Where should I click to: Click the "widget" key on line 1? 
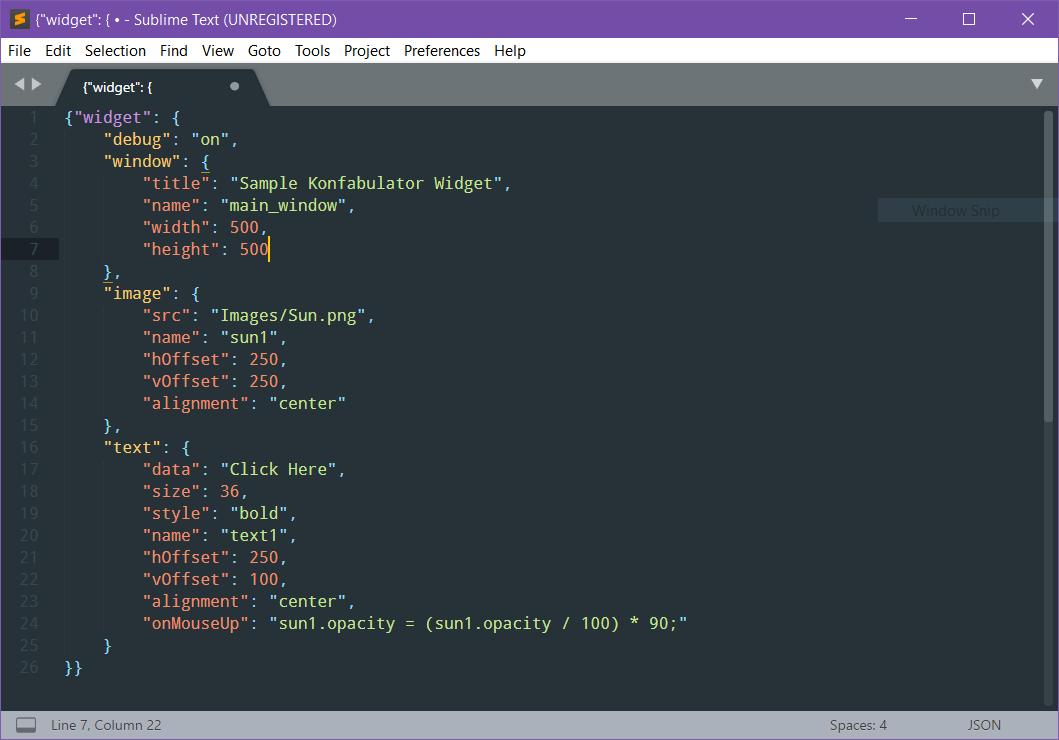(x=112, y=117)
